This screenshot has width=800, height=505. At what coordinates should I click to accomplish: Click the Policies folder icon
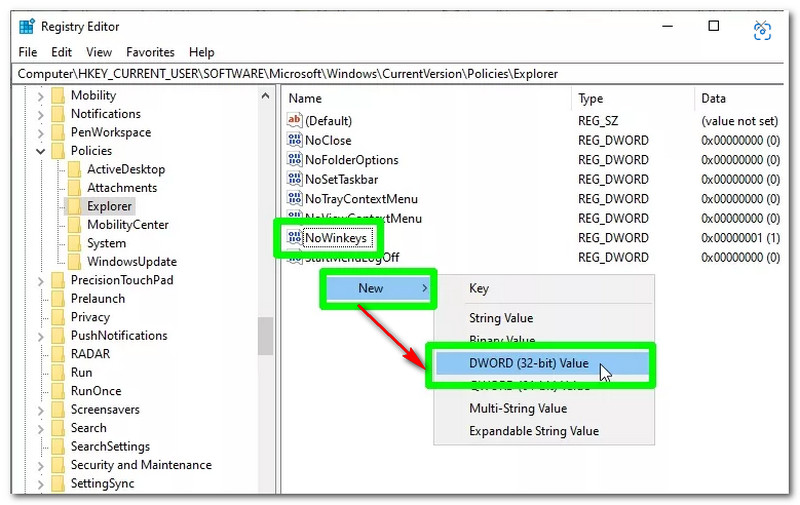[x=58, y=151]
